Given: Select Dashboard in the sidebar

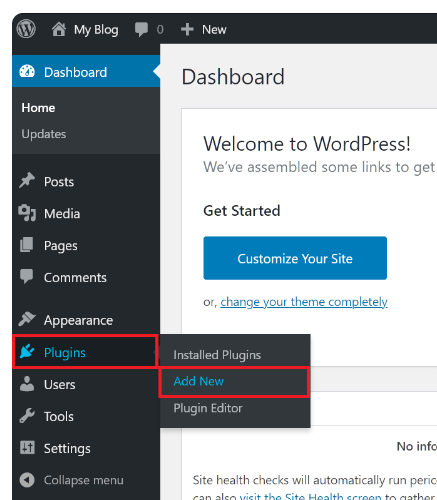Looking at the screenshot, I should pos(86,72).
